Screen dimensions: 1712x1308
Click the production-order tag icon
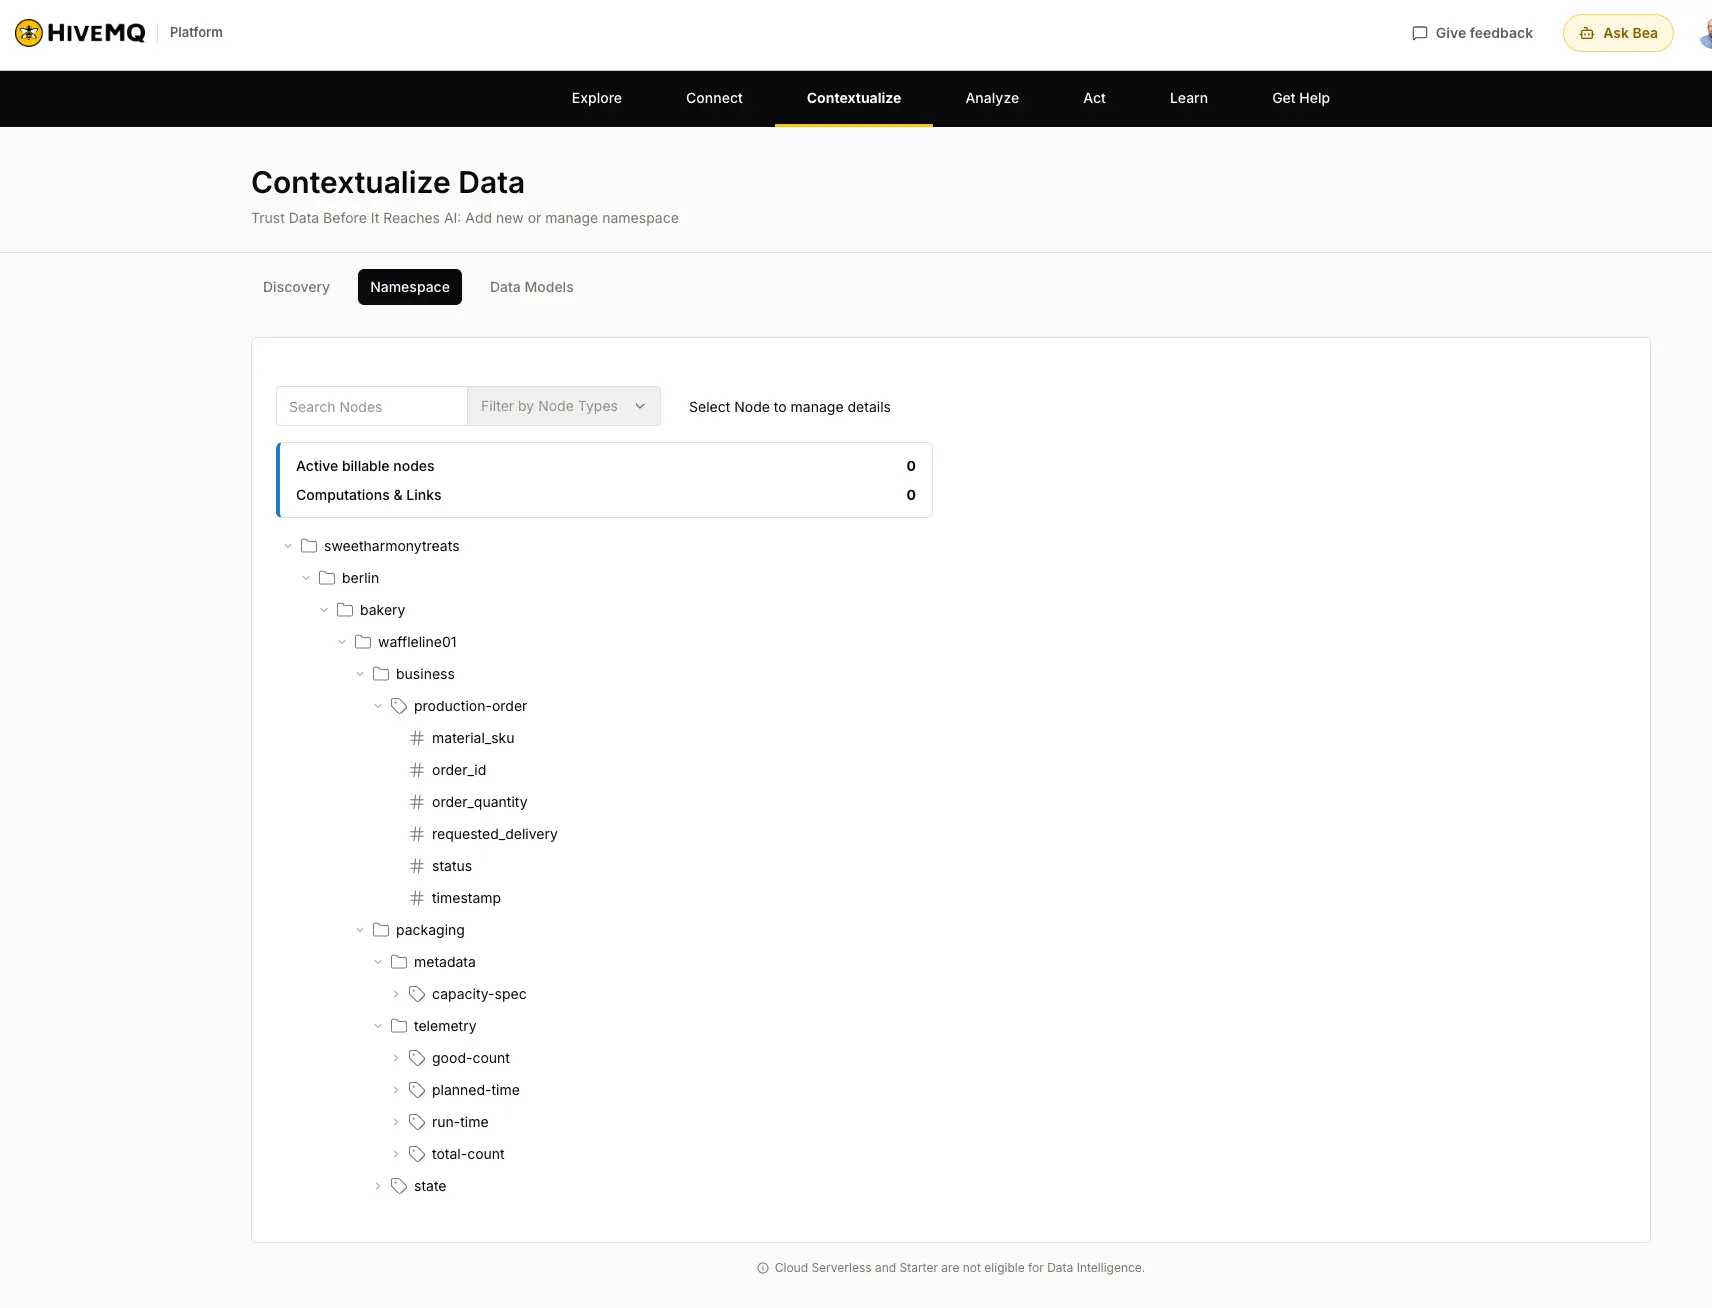[x=399, y=706]
